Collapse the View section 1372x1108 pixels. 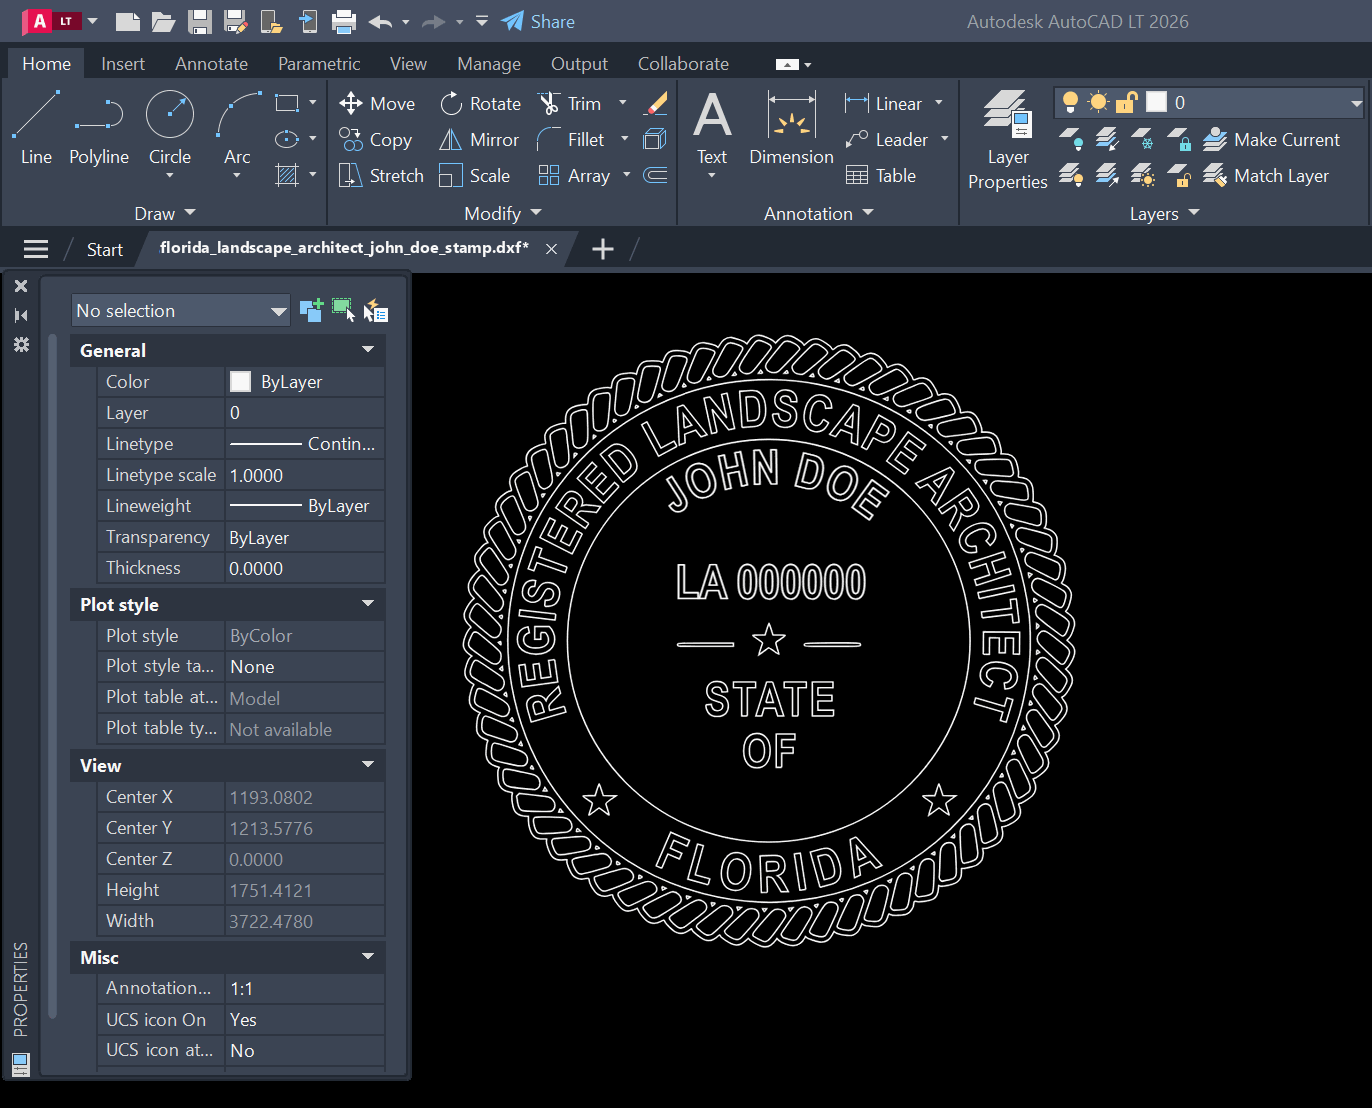tap(368, 765)
